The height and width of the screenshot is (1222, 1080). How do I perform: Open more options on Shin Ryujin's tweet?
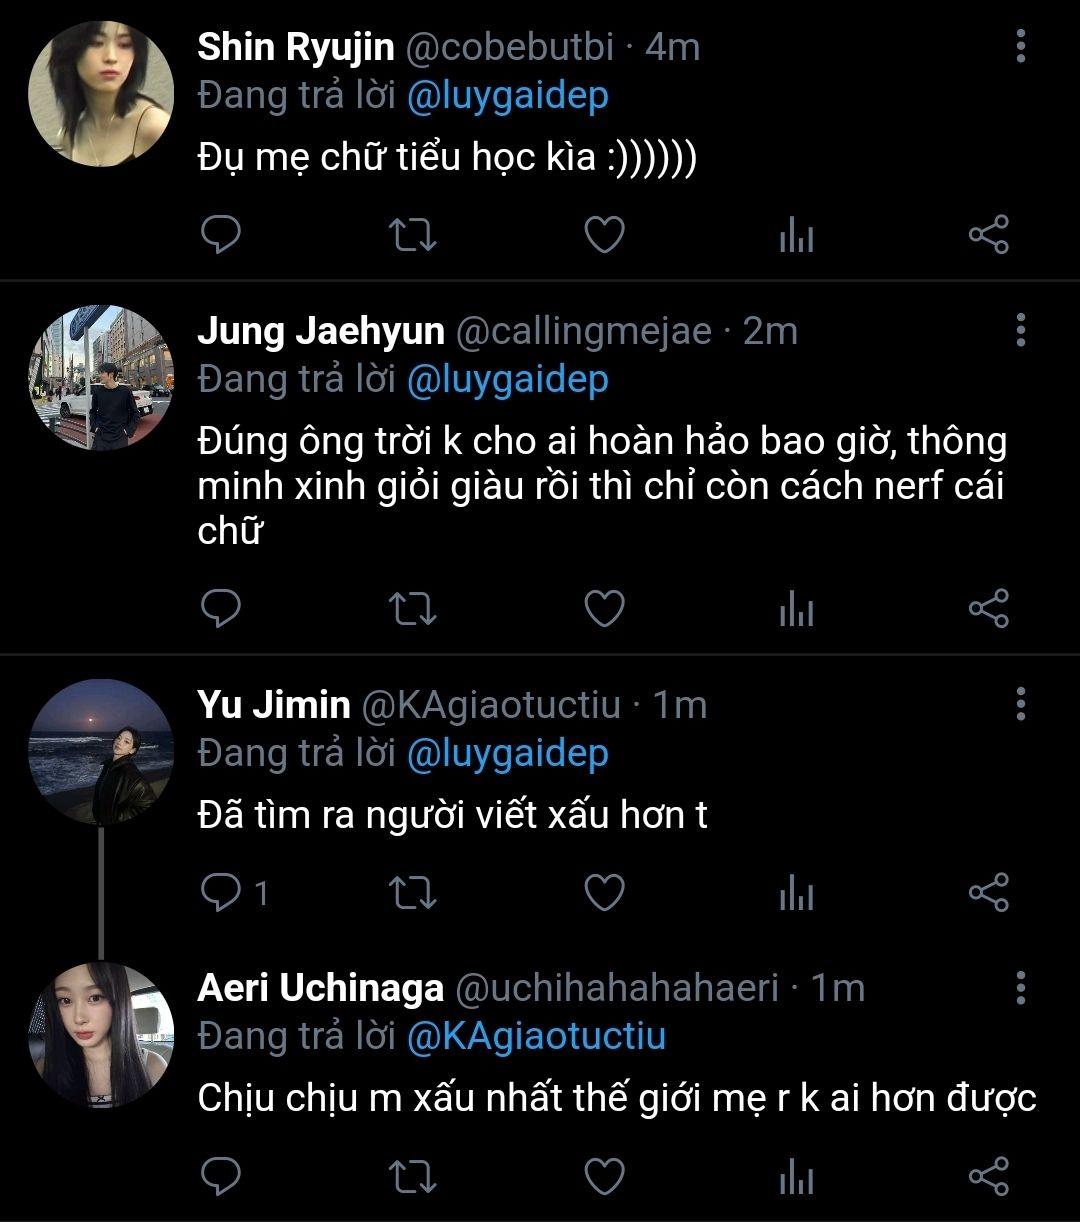coord(1020,46)
